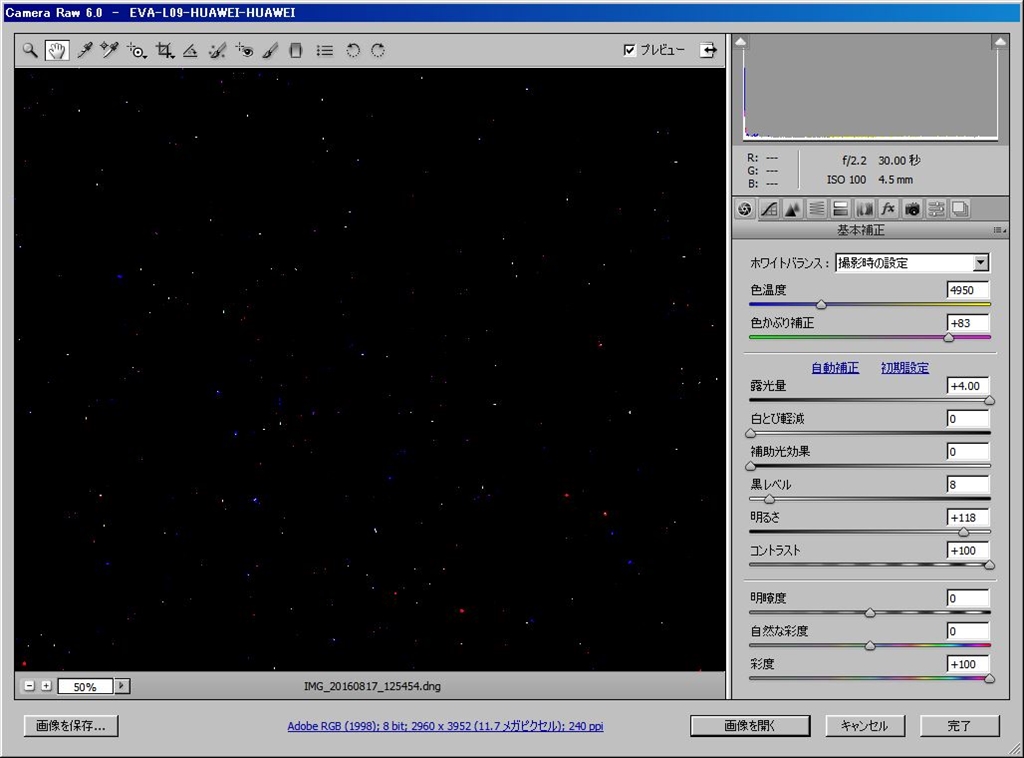This screenshot has height=758, width=1024.
Task: Select the Adjustment Brush tool
Action: coord(270,50)
